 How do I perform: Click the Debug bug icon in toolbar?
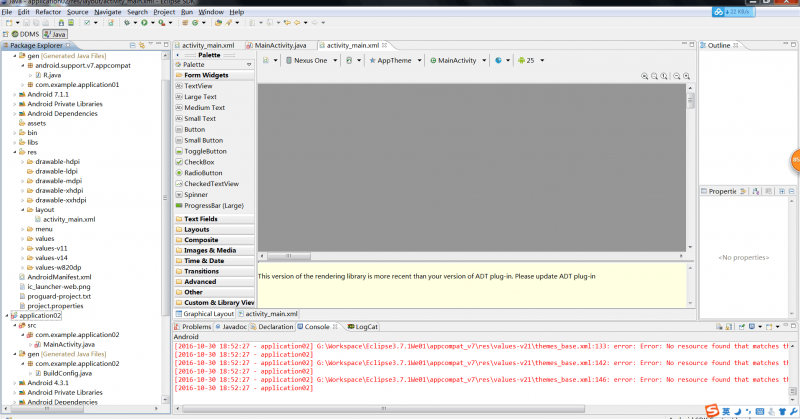click(129, 22)
